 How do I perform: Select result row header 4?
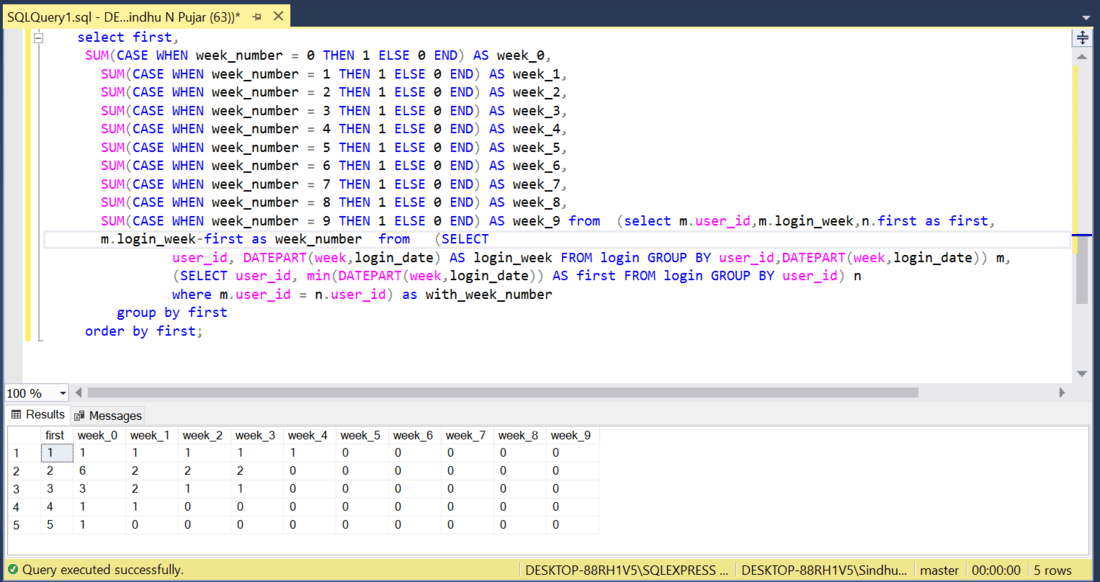(23, 507)
